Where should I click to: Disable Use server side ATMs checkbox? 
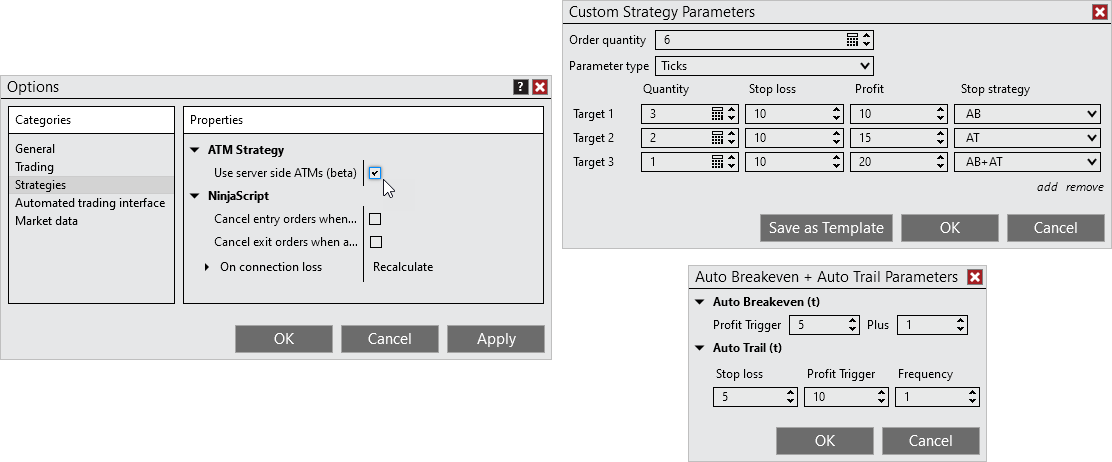pyautogui.click(x=375, y=173)
